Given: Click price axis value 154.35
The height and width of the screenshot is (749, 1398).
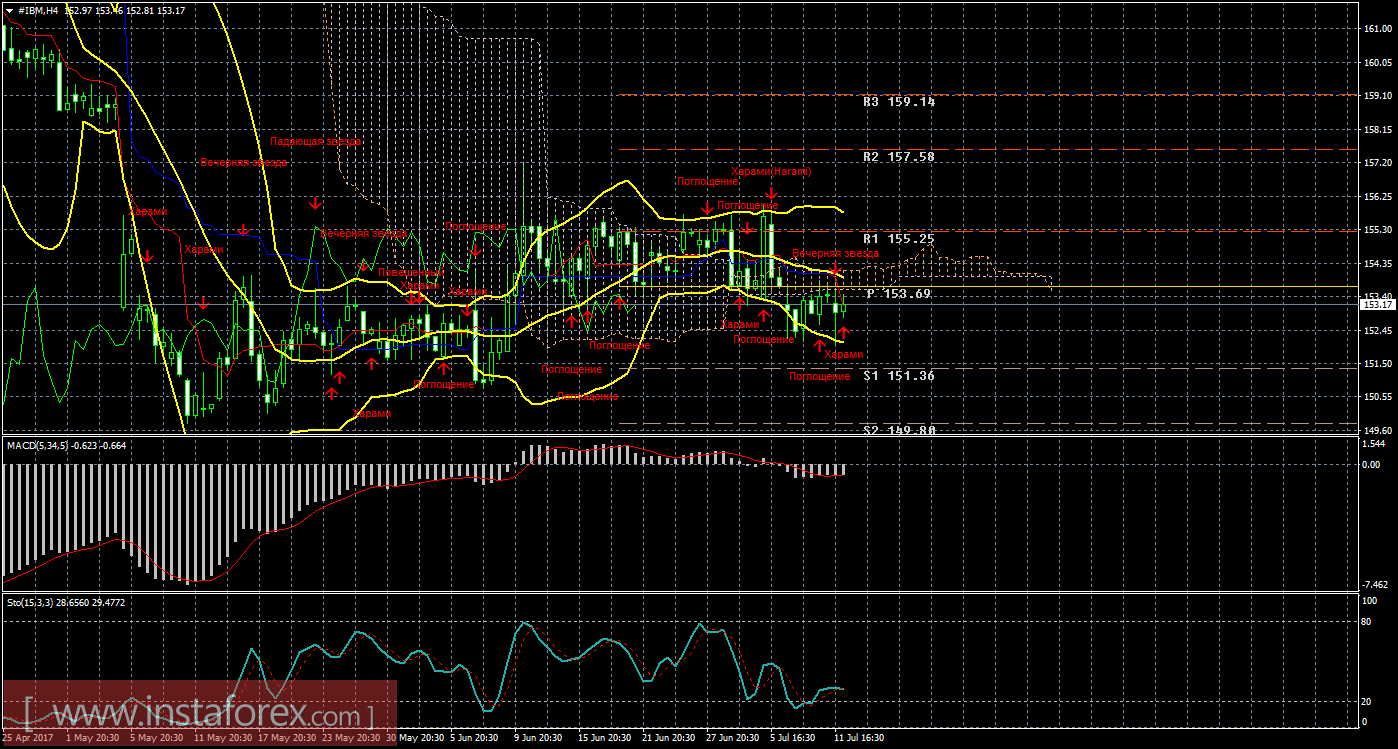Looking at the screenshot, I should (1378, 264).
